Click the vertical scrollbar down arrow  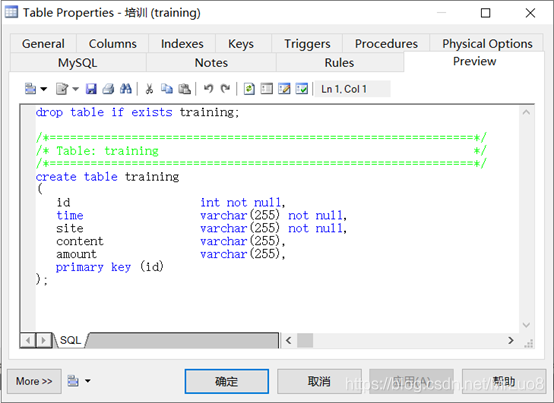pyautogui.click(x=526, y=325)
